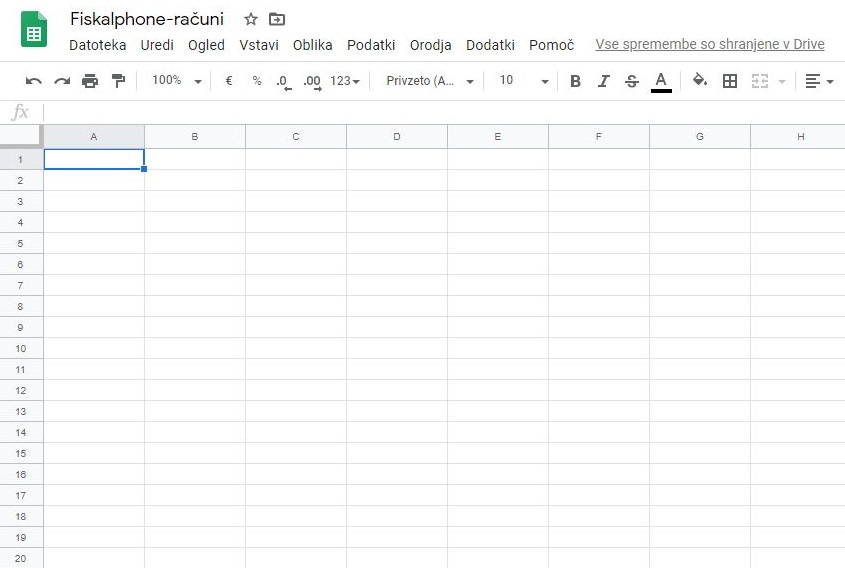Open the Vstavi menu

(259, 45)
